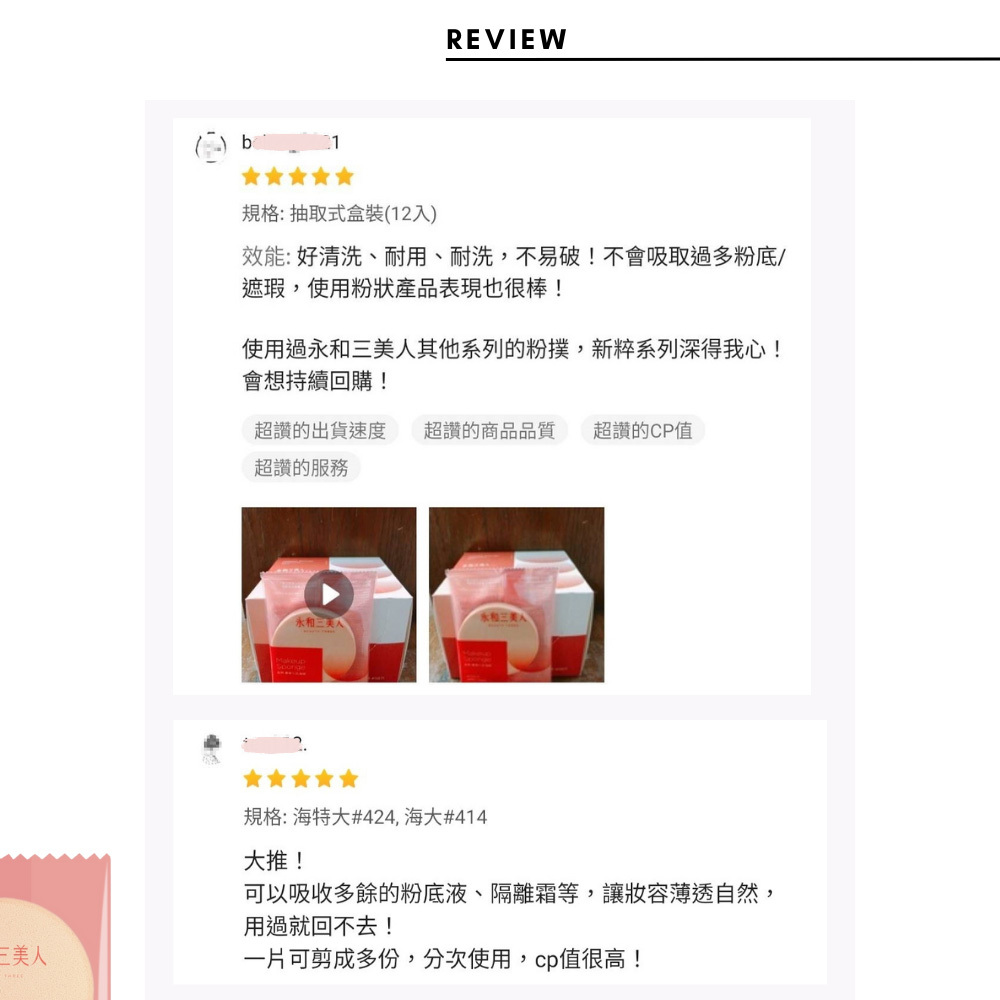Click the REVIEW section heading
1000x1000 pixels.
[x=506, y=40]
